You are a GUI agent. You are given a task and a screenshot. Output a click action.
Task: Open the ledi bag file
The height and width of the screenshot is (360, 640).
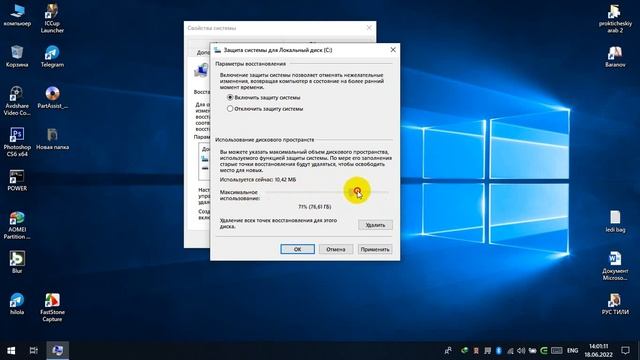coord(615,221)
